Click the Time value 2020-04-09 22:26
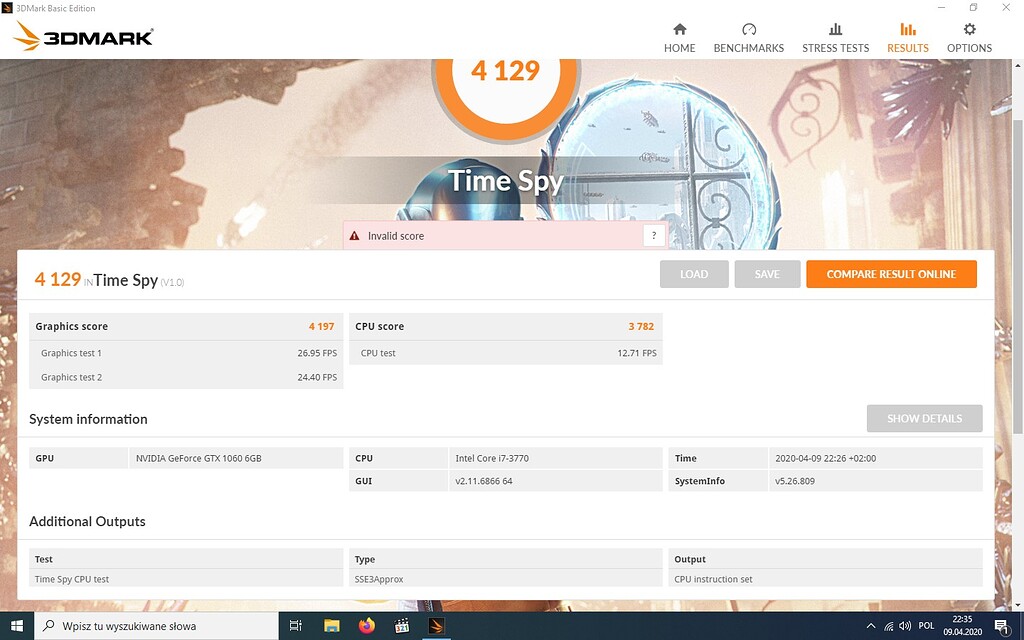 (825, 458)
